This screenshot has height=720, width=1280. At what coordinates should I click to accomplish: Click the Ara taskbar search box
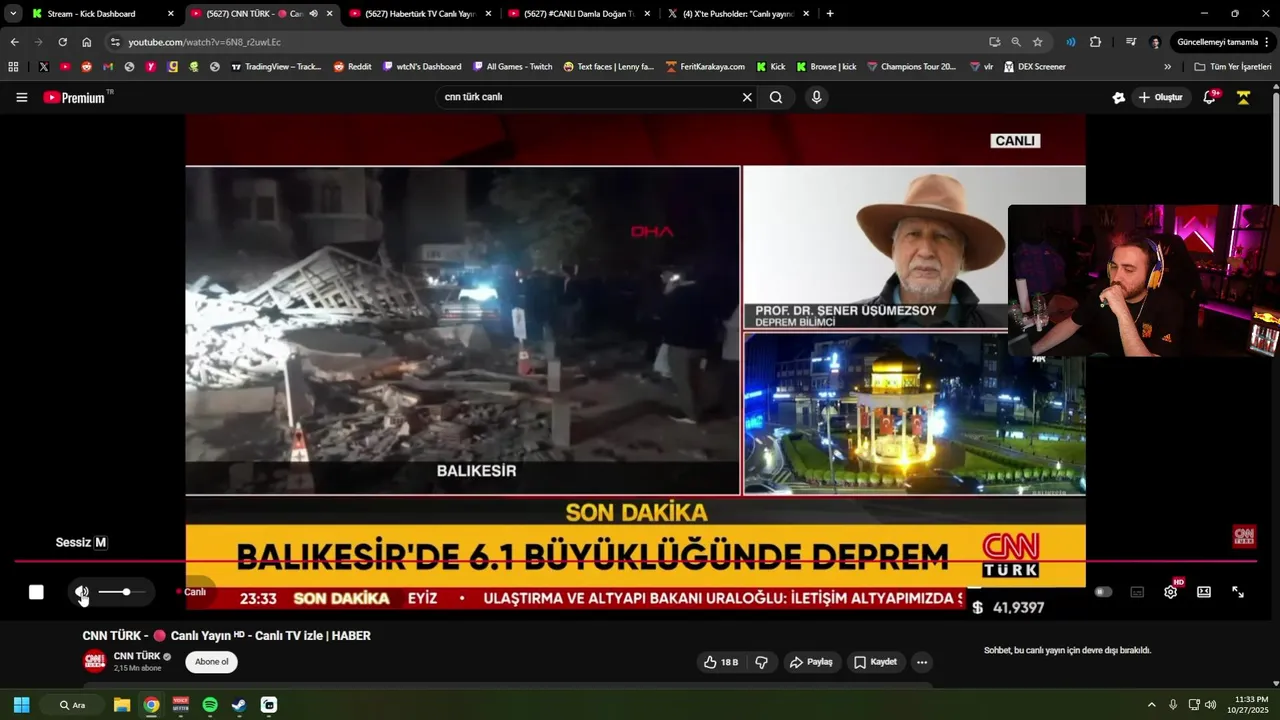(74, 705)
